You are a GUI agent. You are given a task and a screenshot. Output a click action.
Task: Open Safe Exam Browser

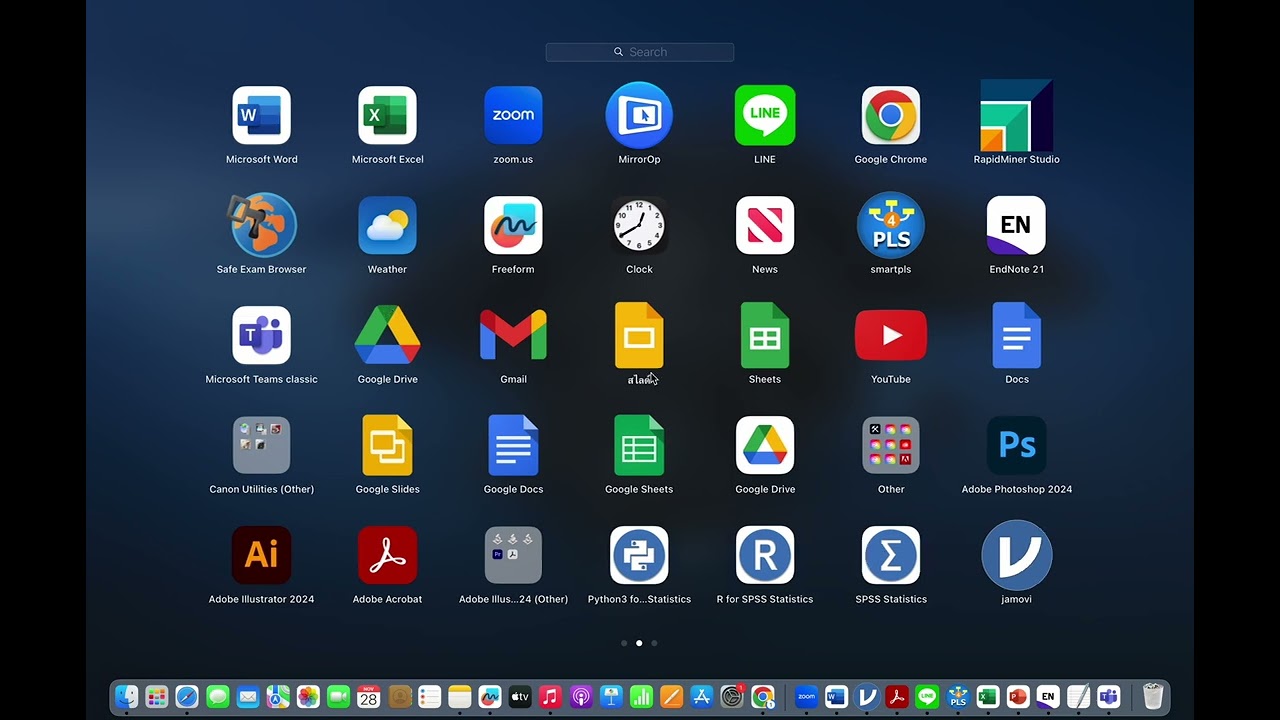[x=262, y=226]
